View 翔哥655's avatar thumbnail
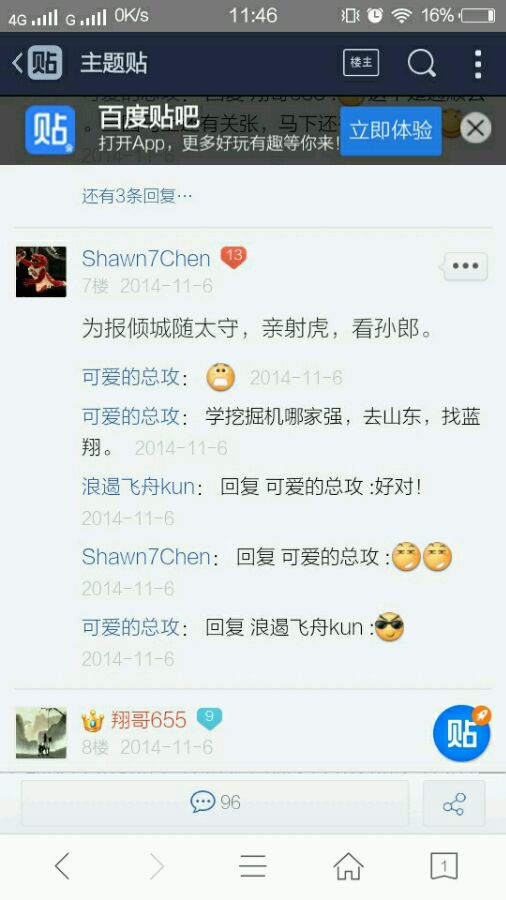Screen dimensions: 506x900 (41, 732)
